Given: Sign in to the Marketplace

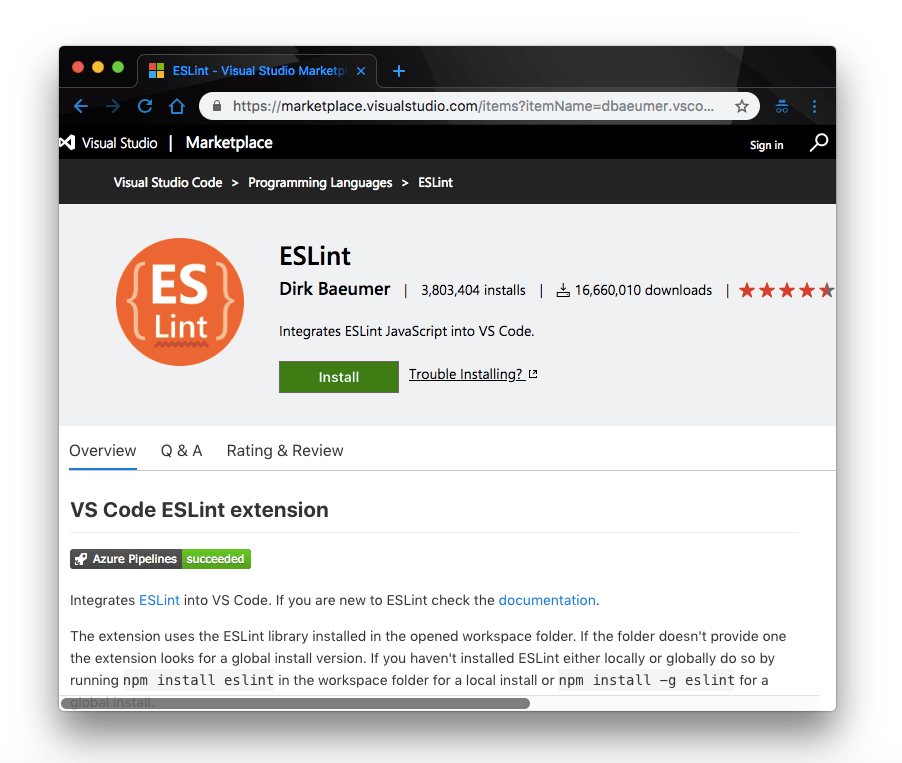Looking at the screenshot, I should tap(766, 145).
